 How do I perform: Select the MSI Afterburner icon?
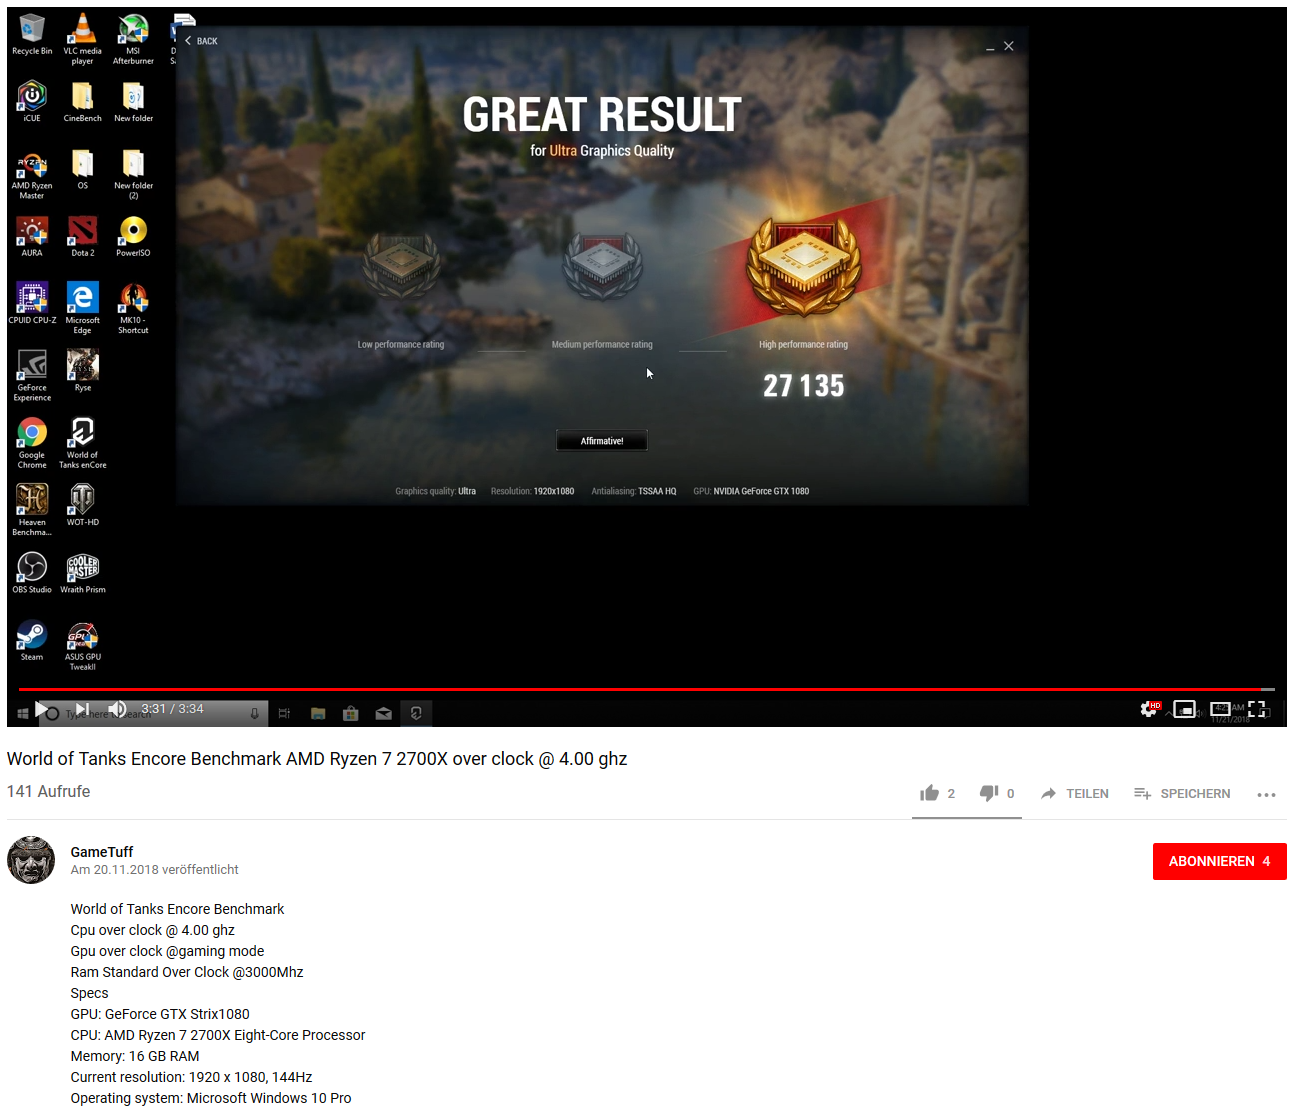(x=133, y=40)
